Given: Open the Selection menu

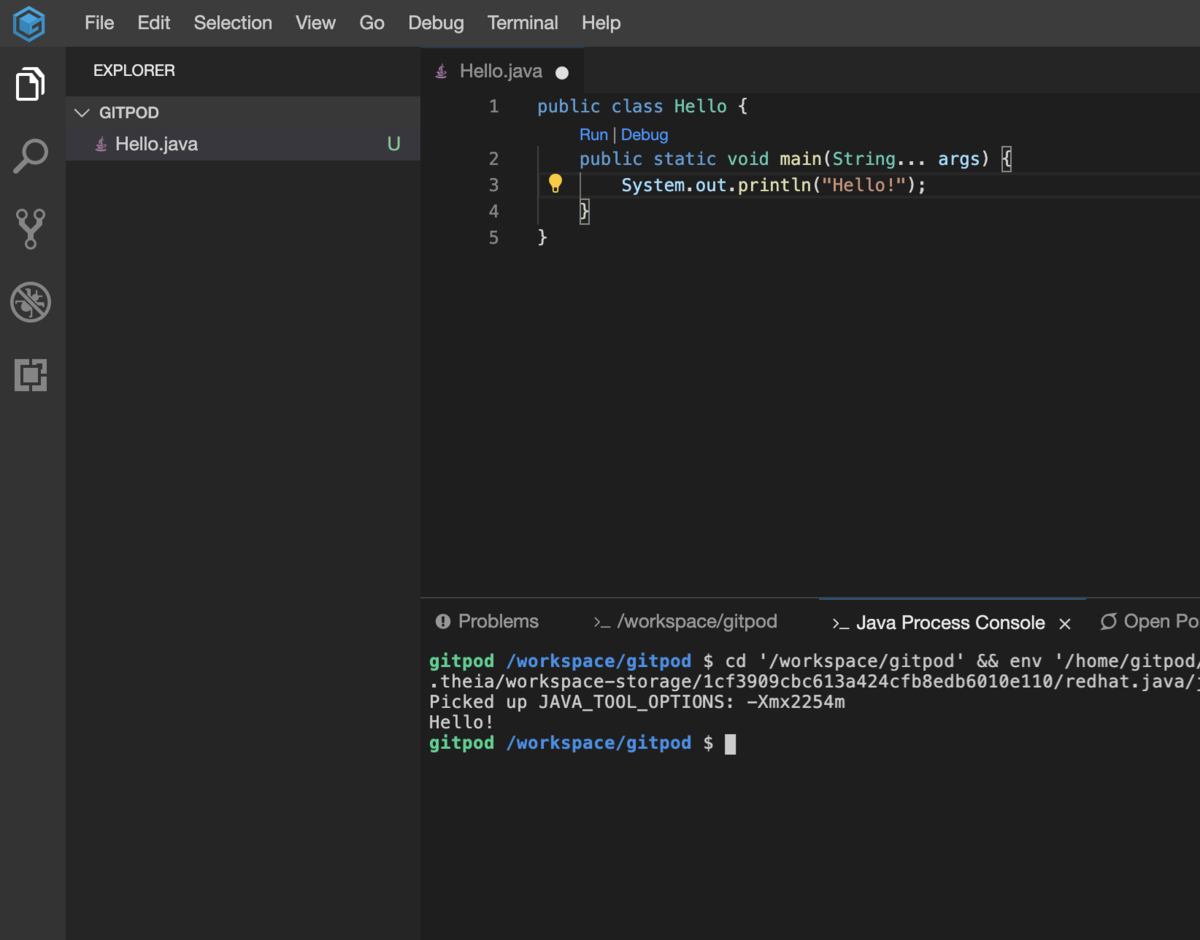Looking at the screenshot, I should click(233, 23).
